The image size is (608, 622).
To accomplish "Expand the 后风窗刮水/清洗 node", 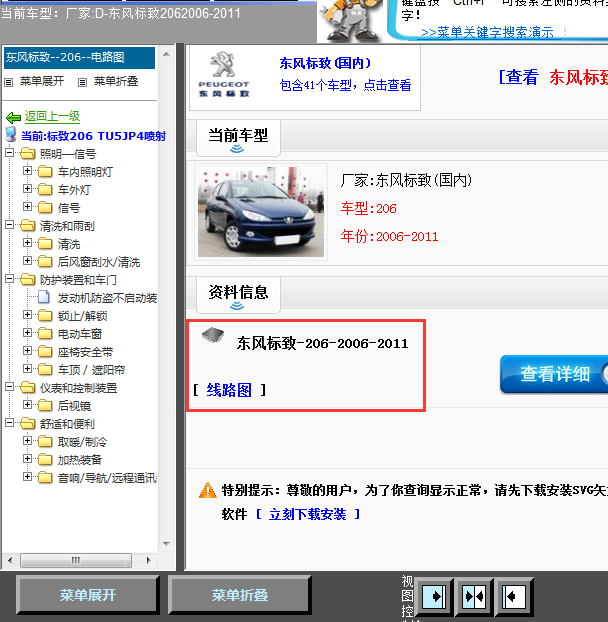I will pos(27,261).
